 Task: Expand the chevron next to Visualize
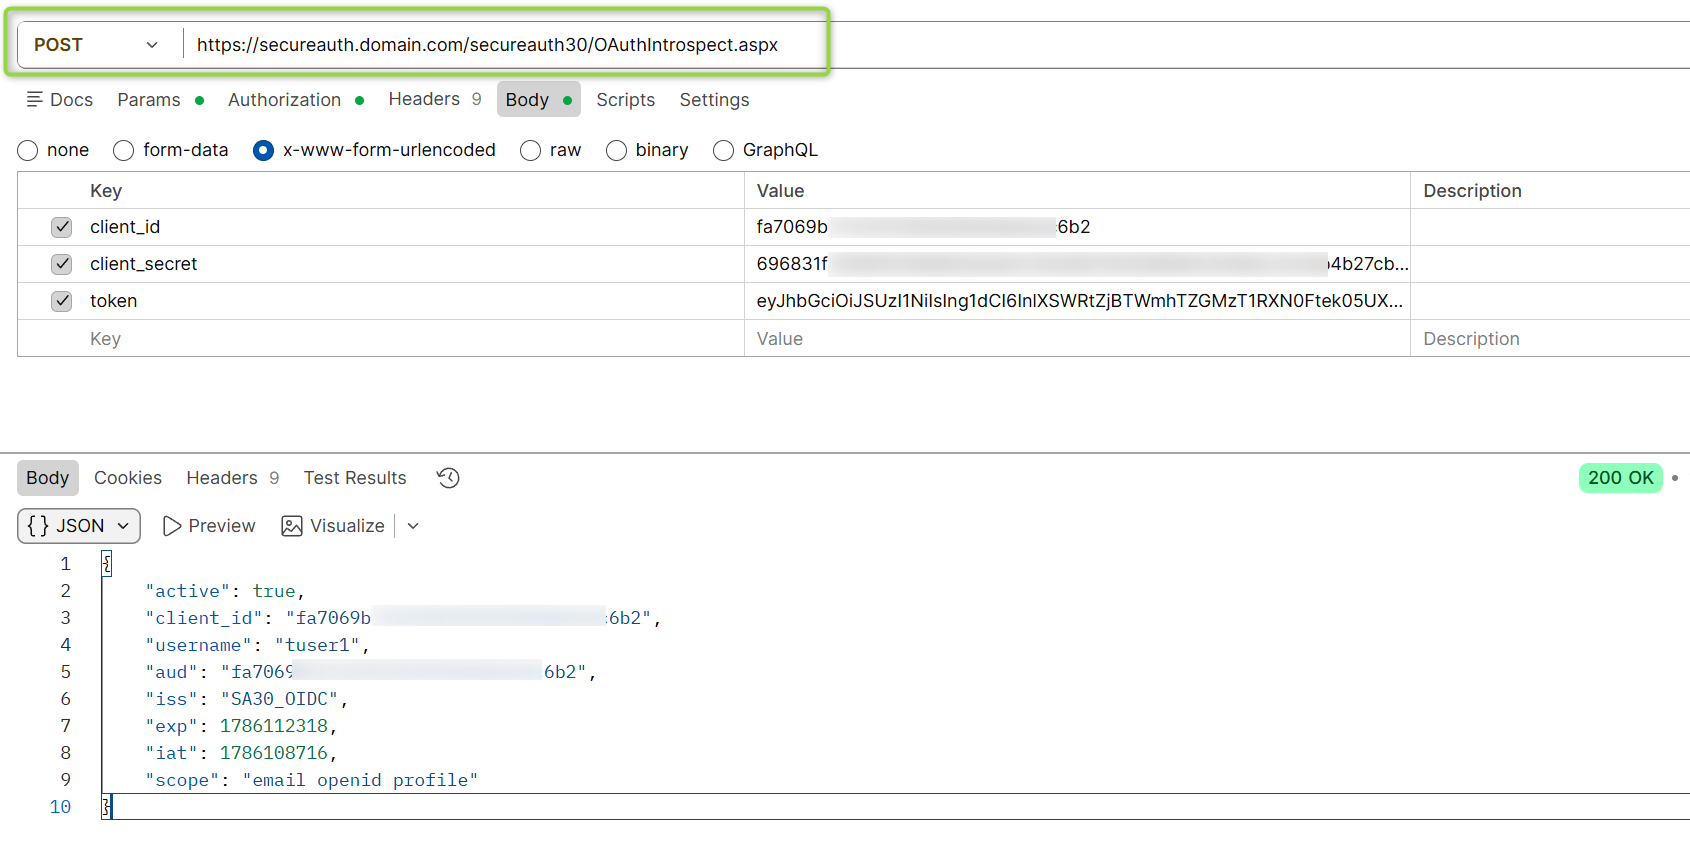tap(413, 526)
